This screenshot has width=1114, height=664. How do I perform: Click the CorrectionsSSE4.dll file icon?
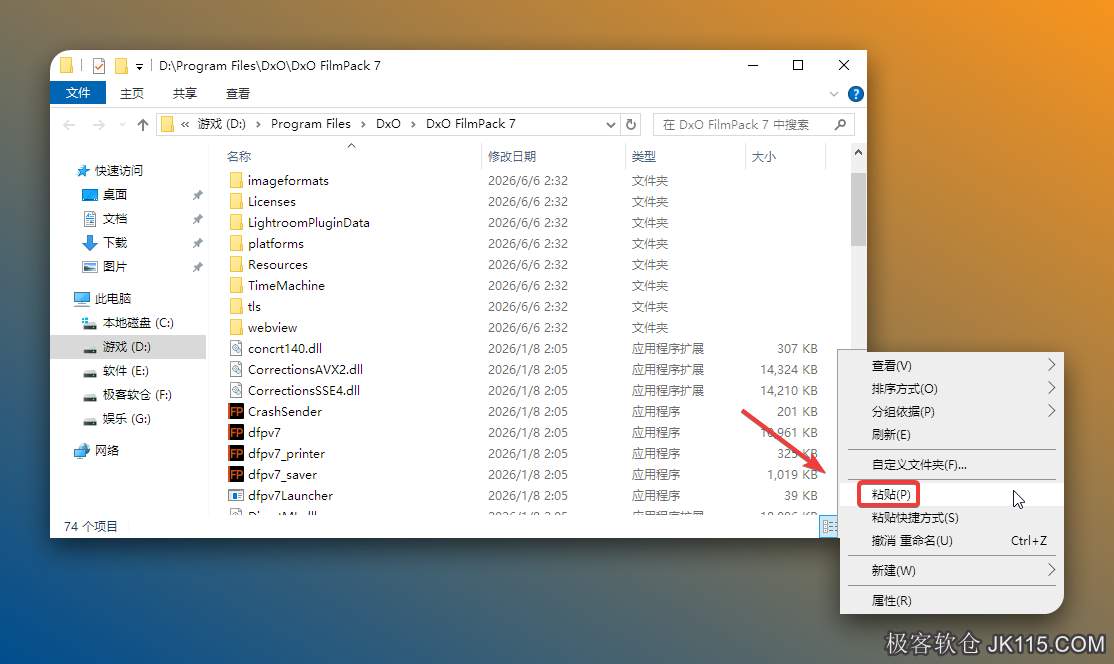pyautogui.click(x=236, y=390)
